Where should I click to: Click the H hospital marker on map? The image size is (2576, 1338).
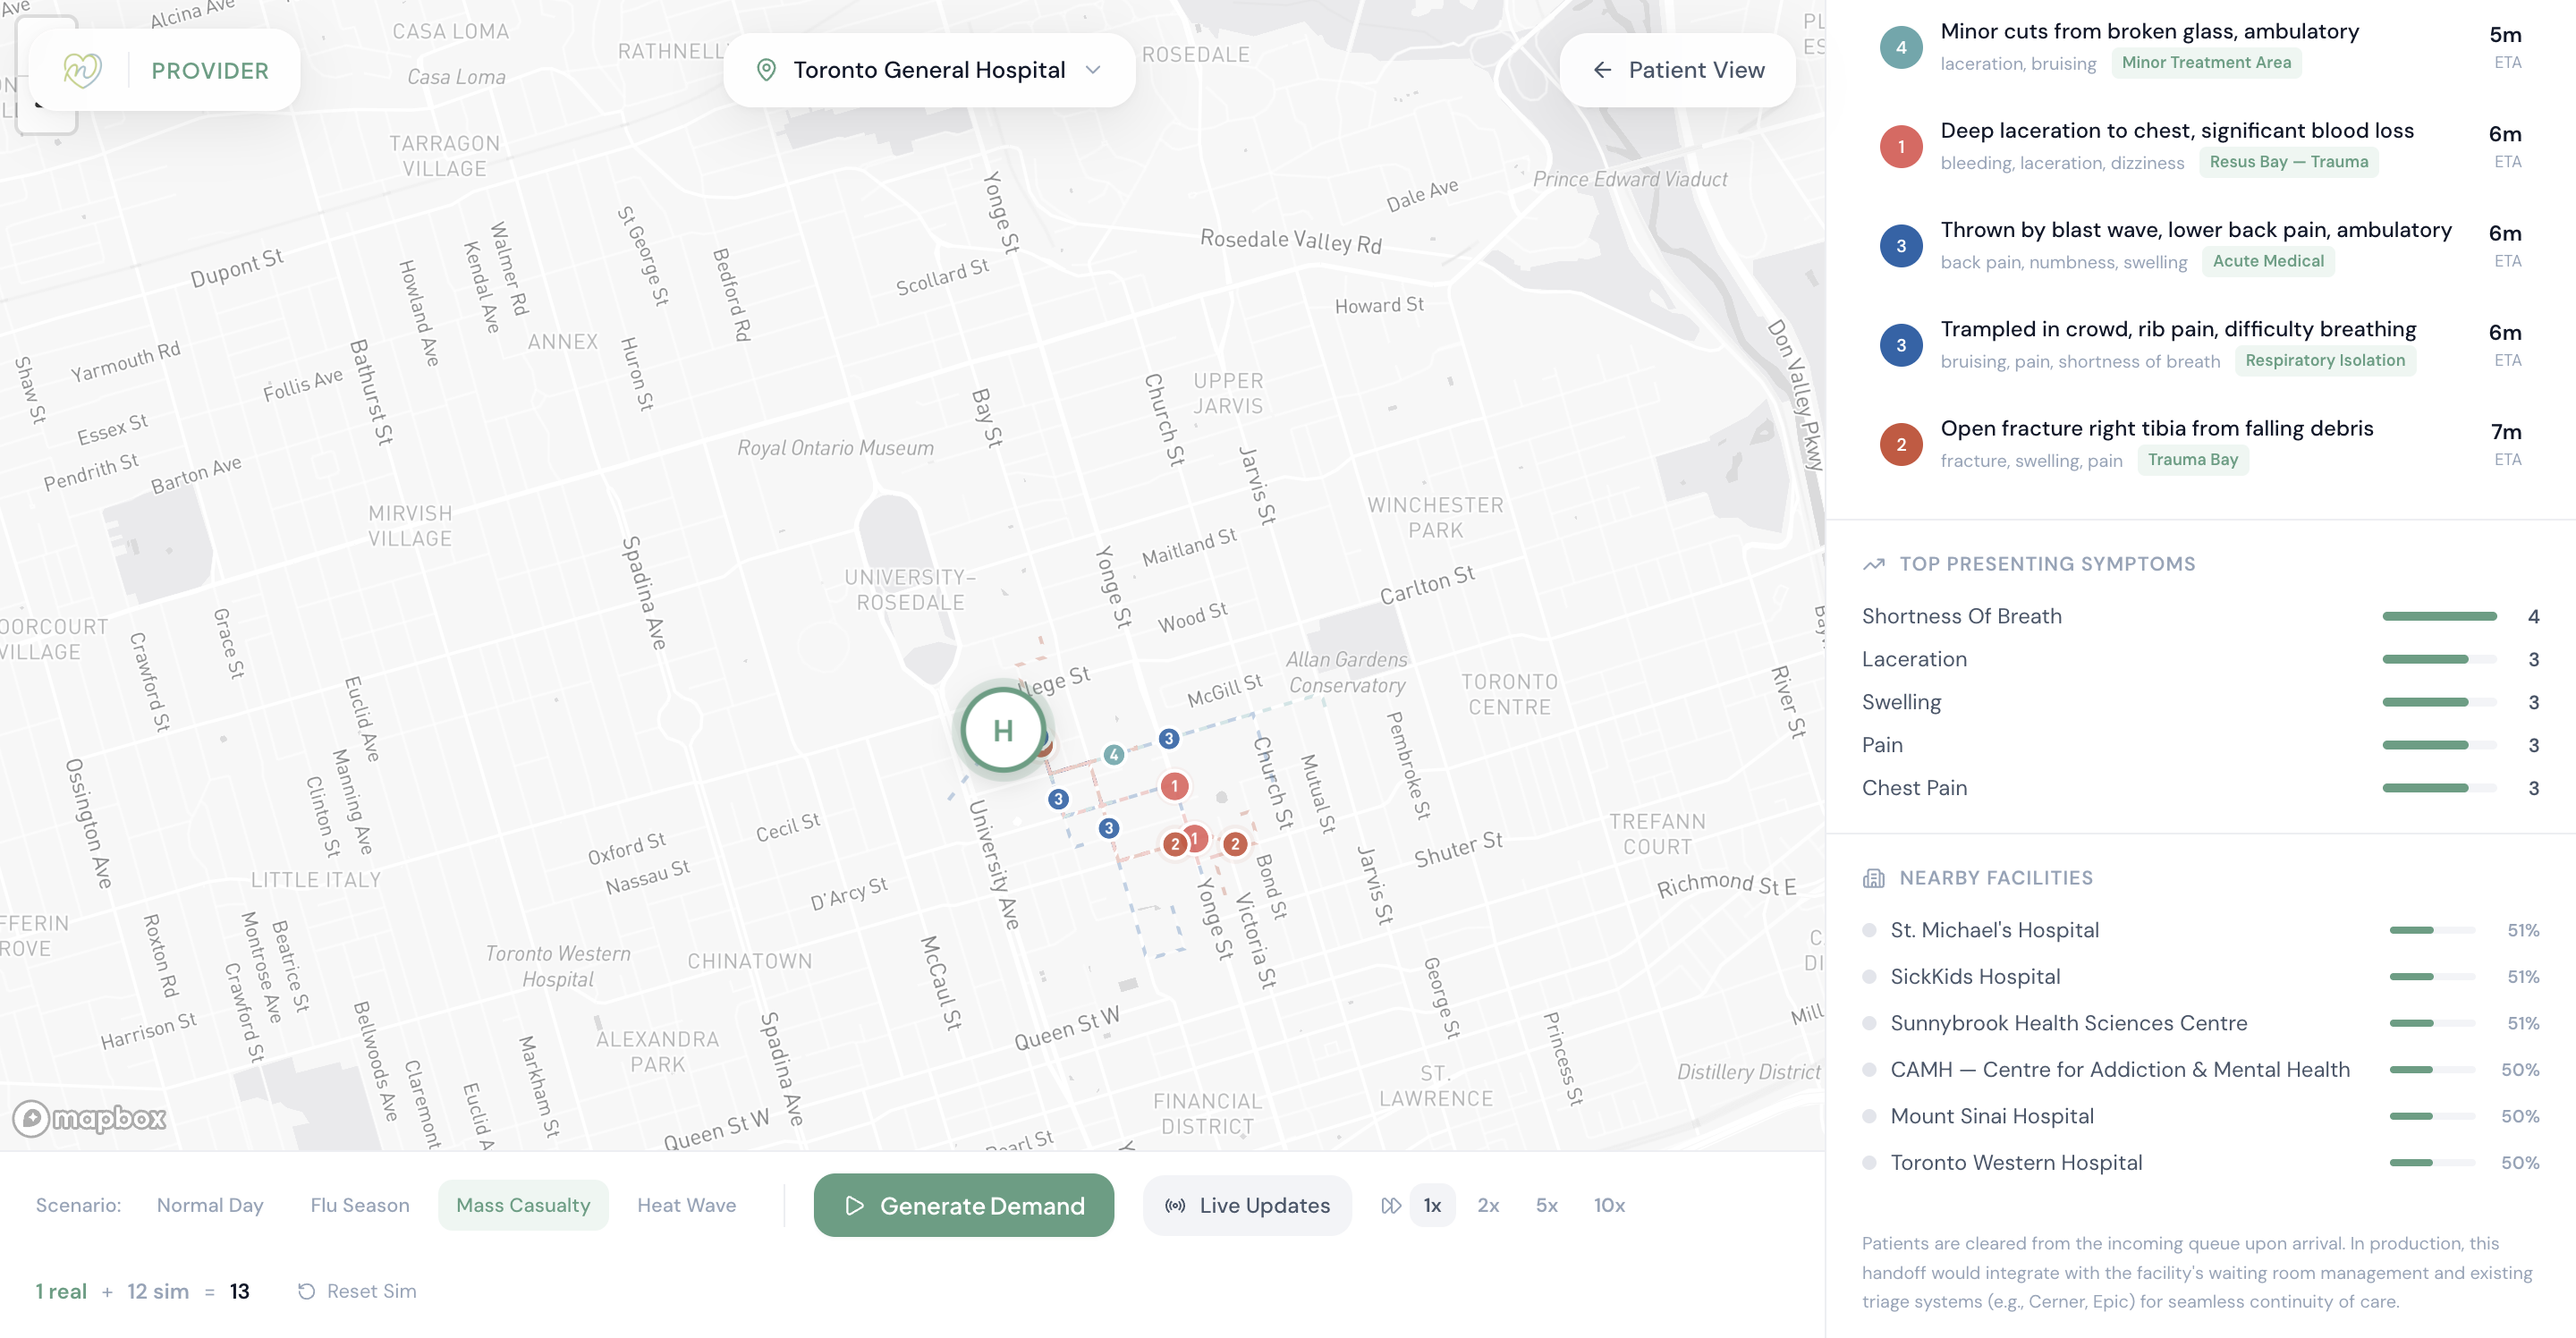point(1003,731)
